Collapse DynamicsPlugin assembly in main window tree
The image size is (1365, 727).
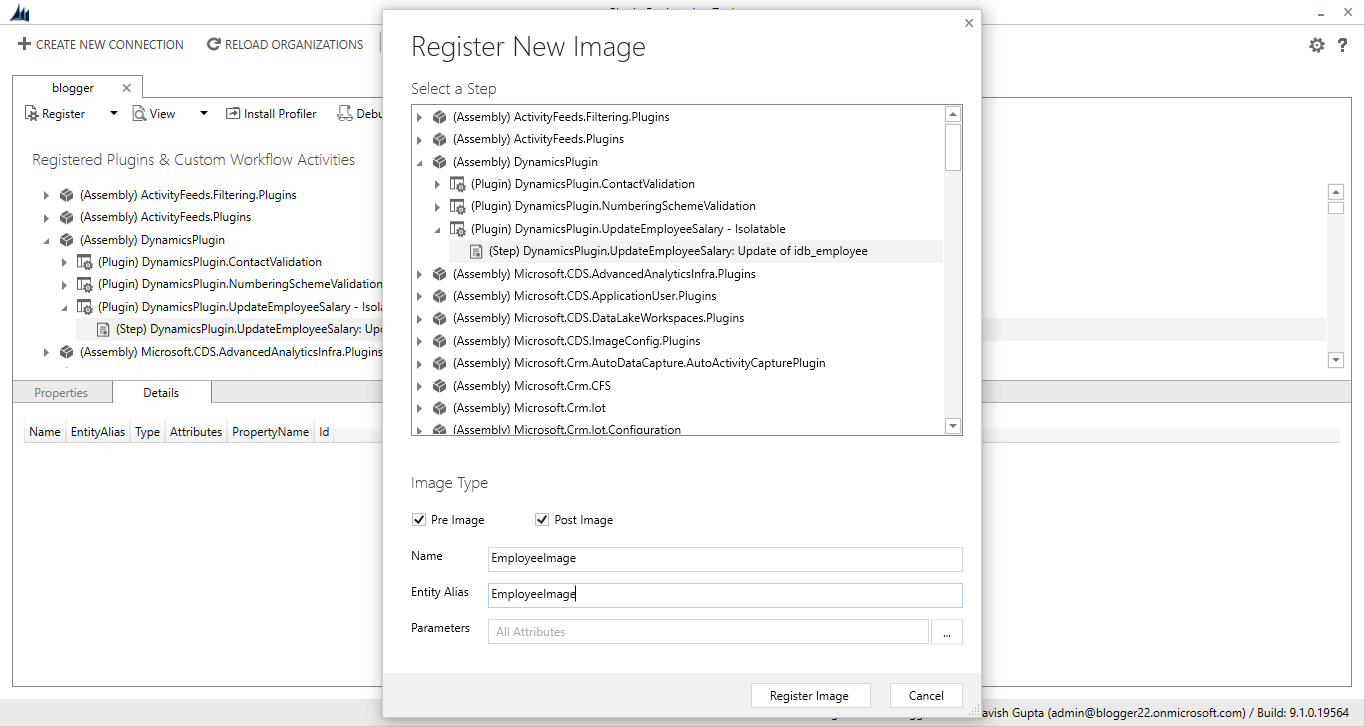point(47,240)
